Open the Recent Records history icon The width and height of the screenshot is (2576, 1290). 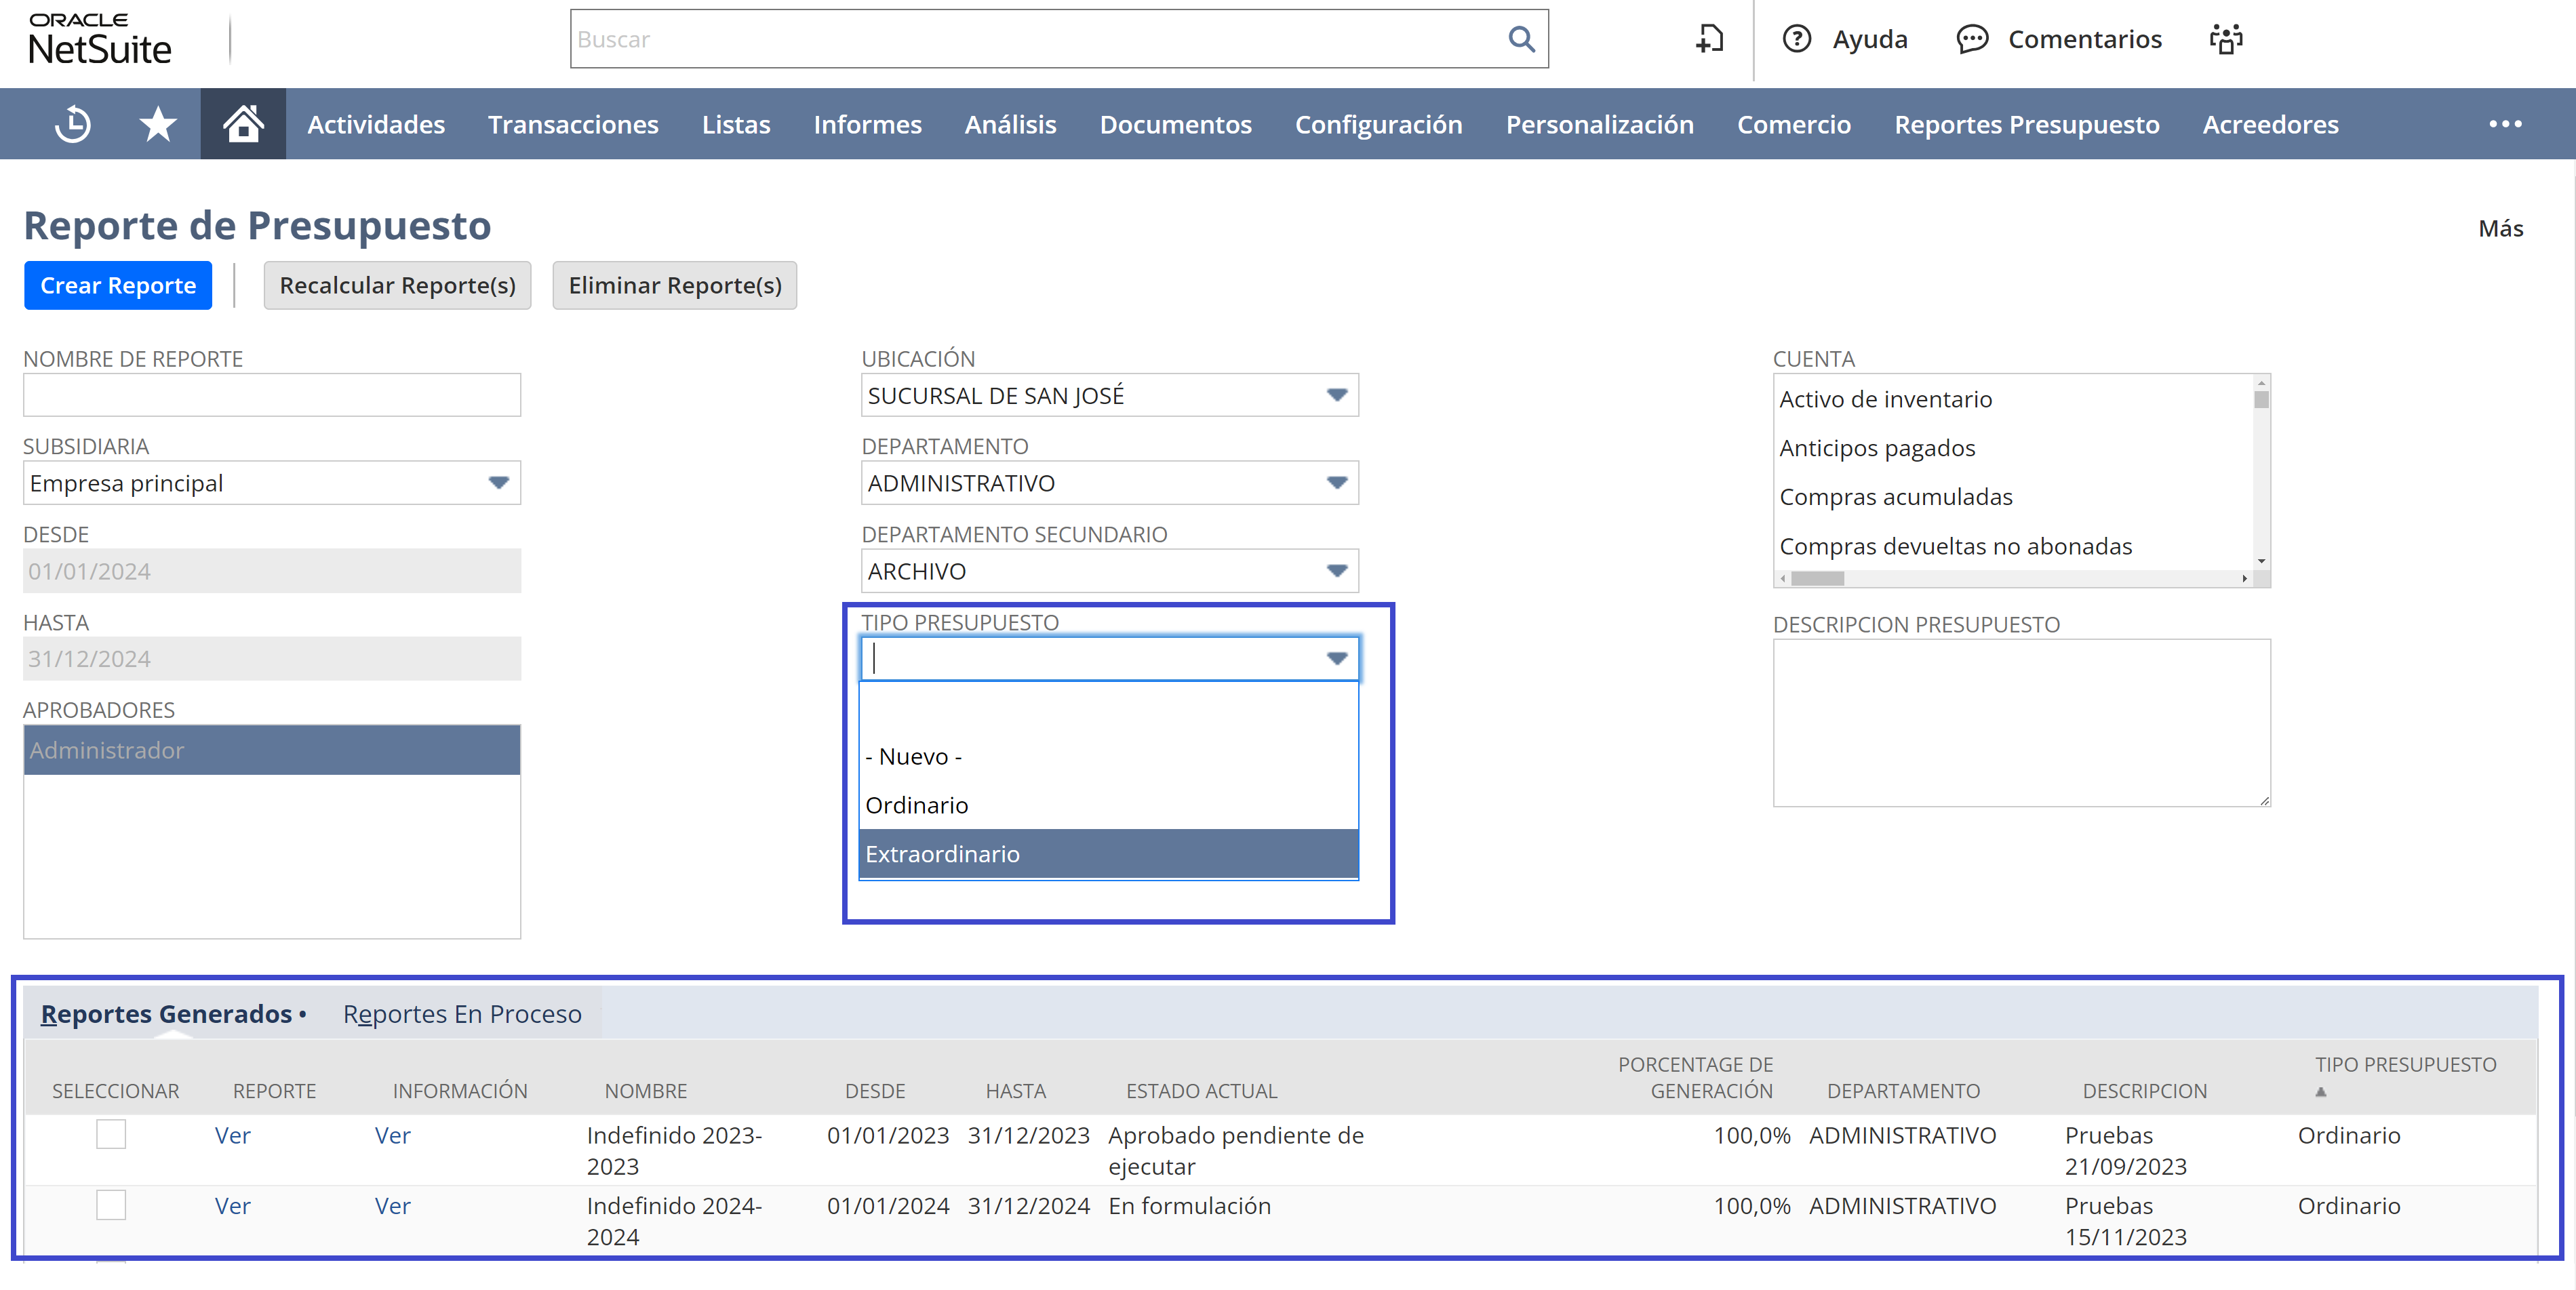73,124
